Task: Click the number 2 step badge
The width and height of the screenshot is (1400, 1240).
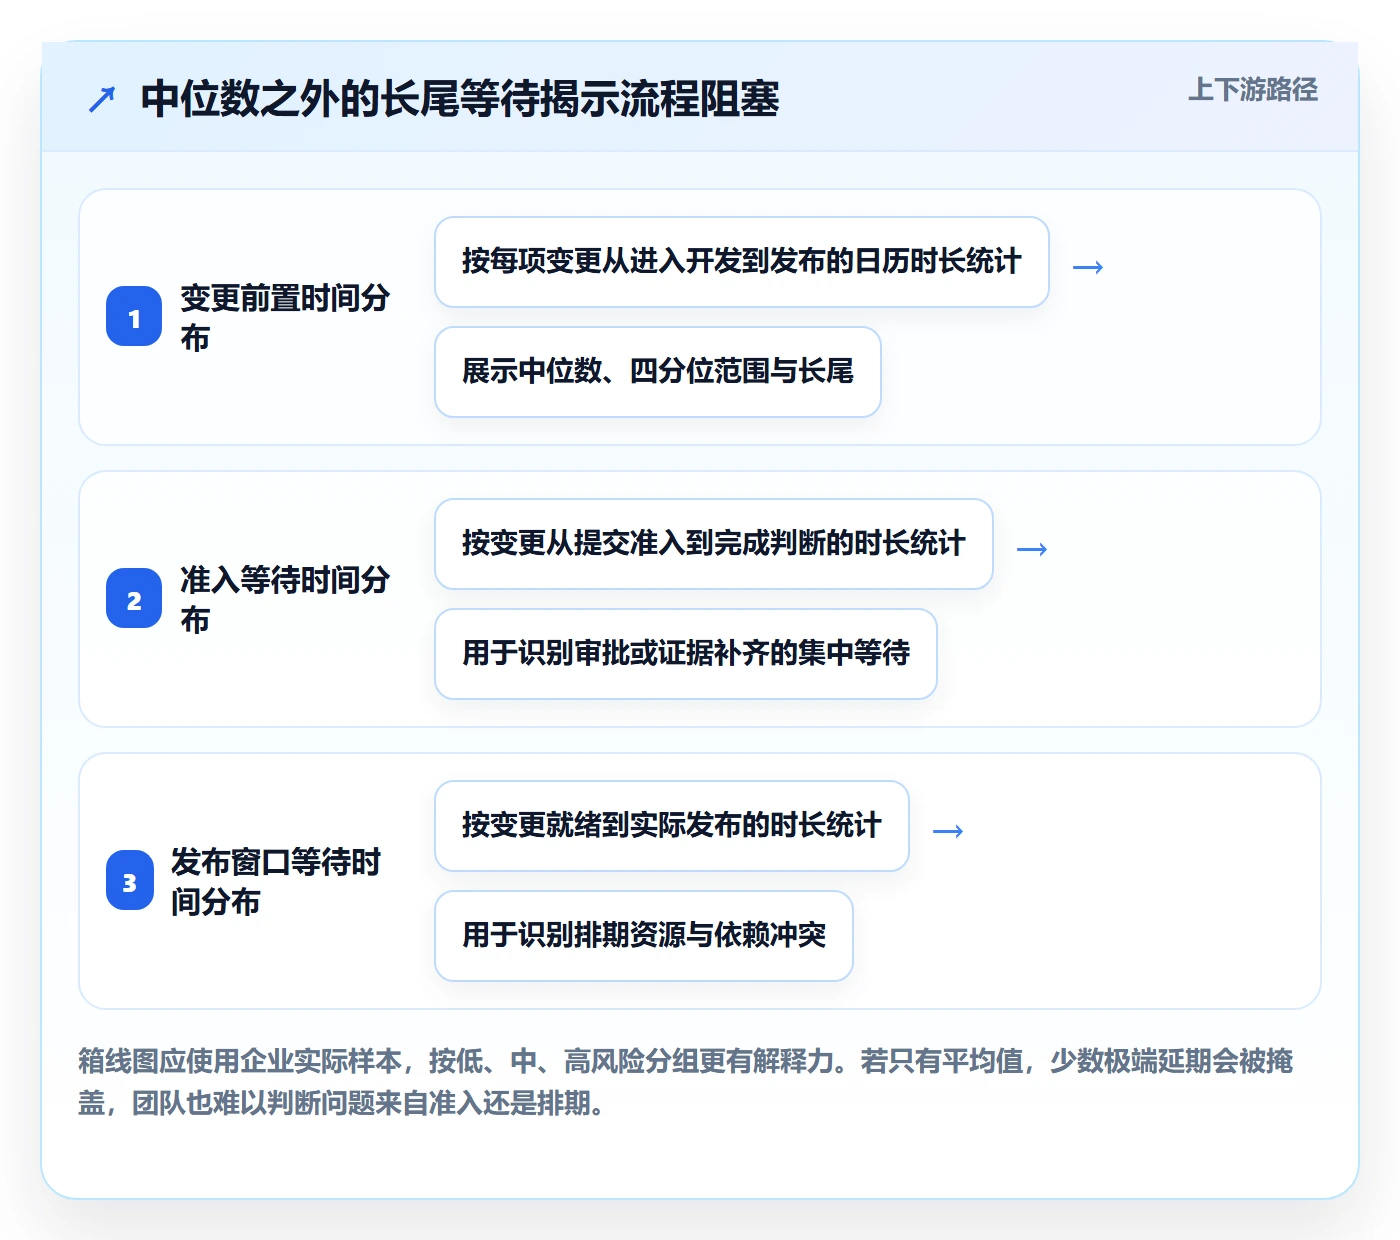Action: pyautogui.click(x=134, y=599)
